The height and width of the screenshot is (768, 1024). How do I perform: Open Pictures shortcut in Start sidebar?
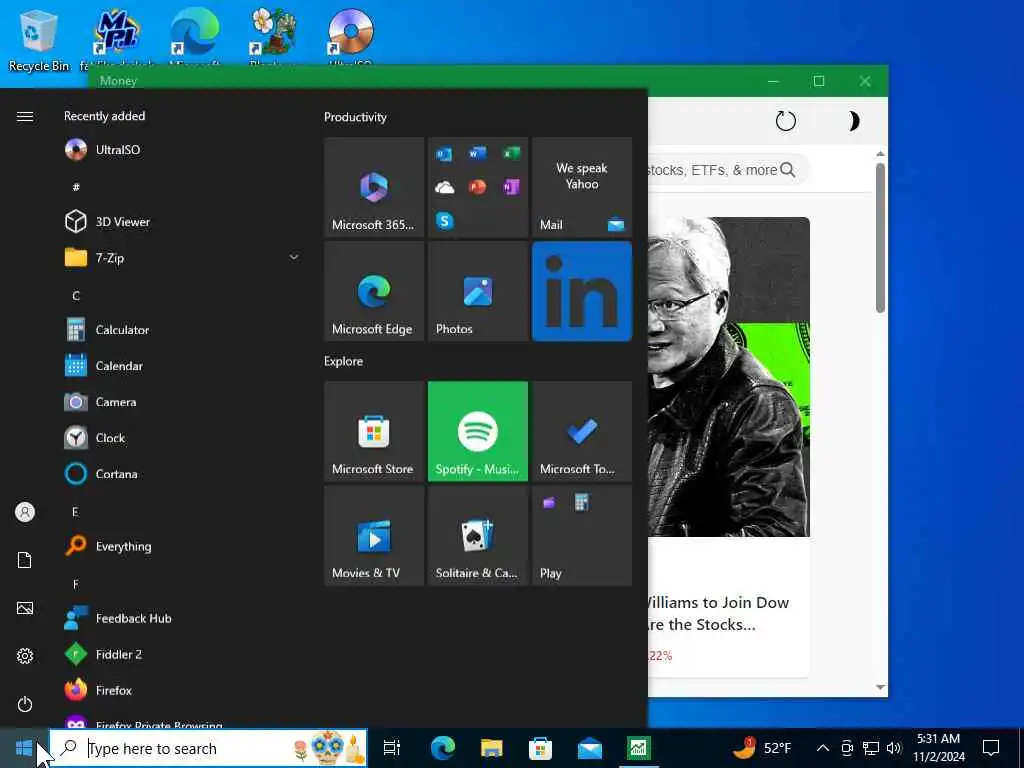(x=25, y=608)
